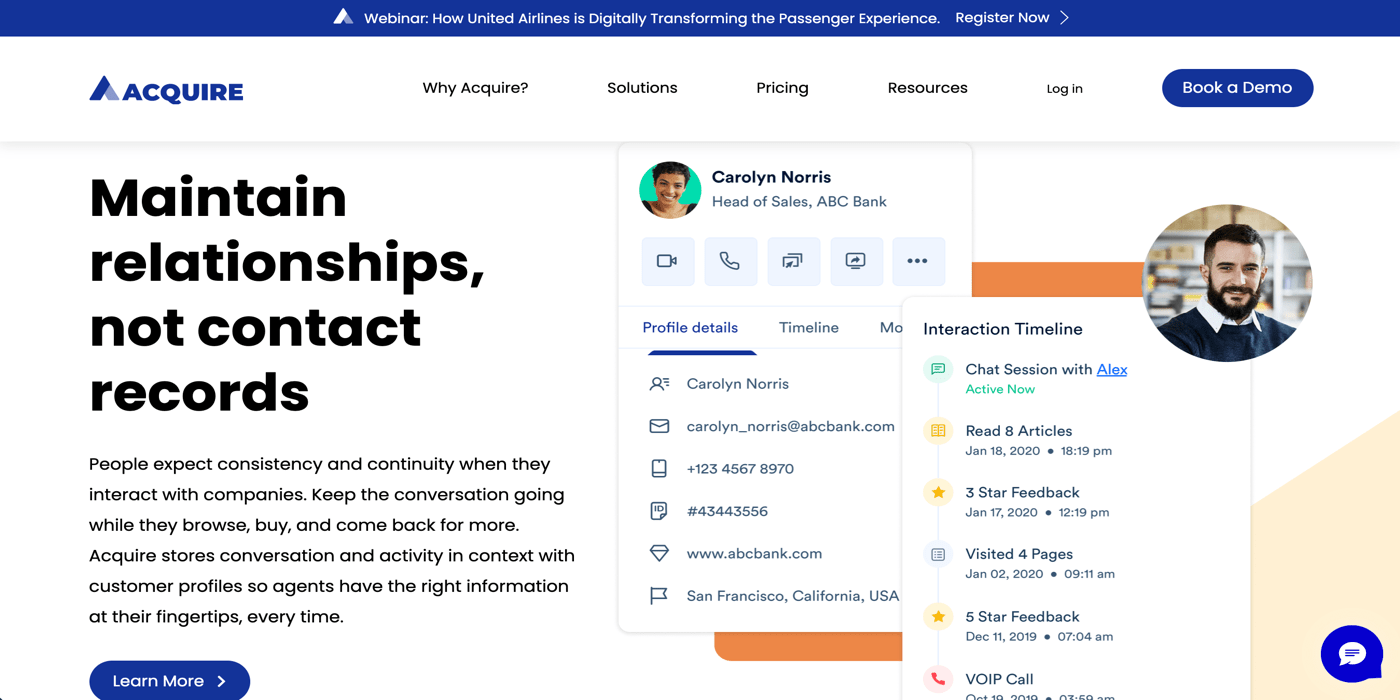Click the flag icon by San Francisco
This screenshot has width=1400, height=700.
659,596
